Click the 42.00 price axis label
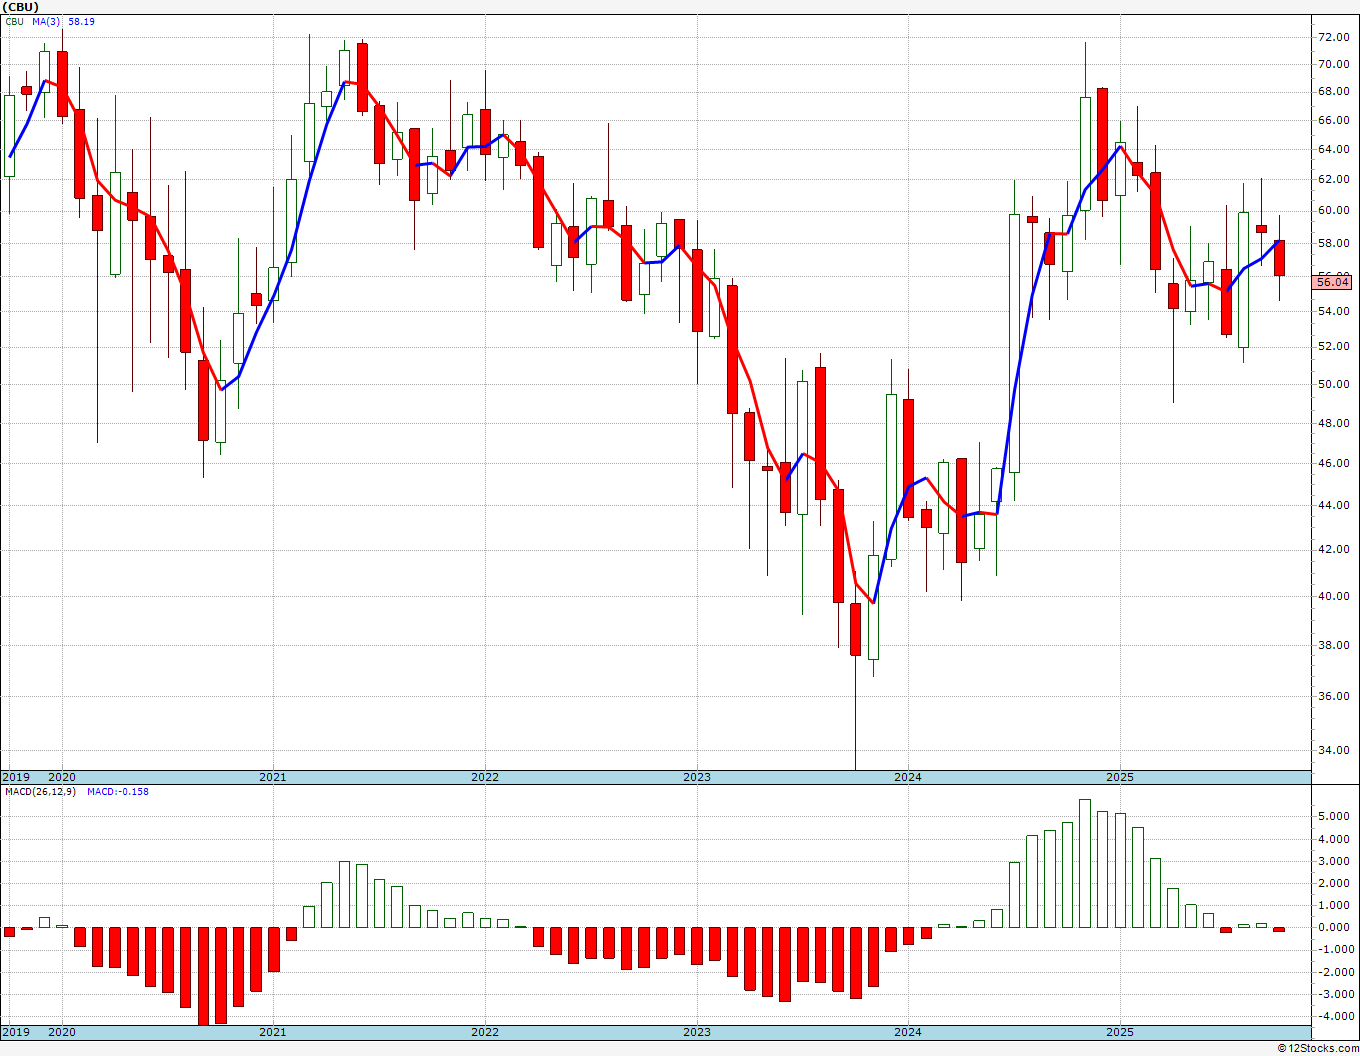The height and width of the screenshot is (1056, 1360). [x=1333, y=549]
